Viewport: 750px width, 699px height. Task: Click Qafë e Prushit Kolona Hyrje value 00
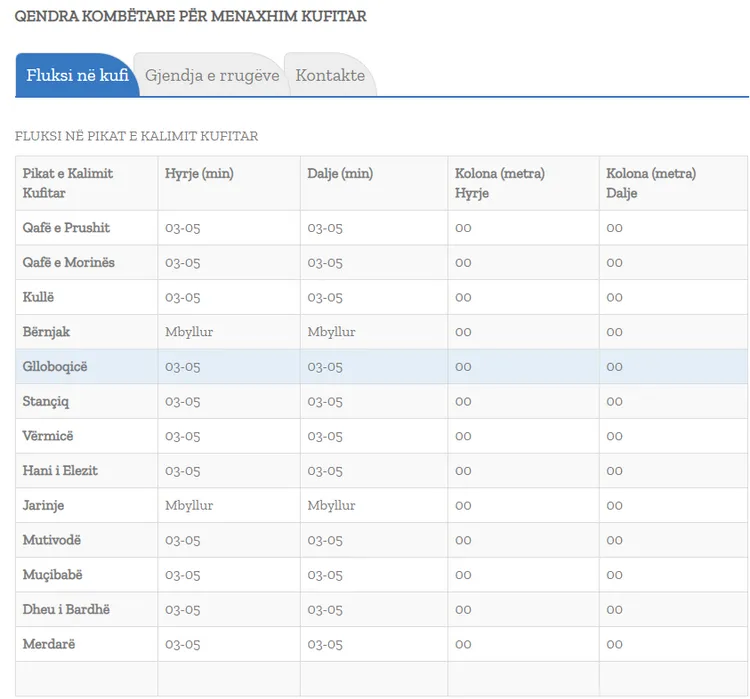463,228
